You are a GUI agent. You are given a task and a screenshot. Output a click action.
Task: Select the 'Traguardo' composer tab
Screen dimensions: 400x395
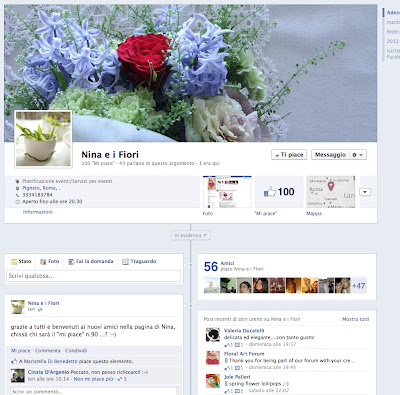(x=139, y=261)
